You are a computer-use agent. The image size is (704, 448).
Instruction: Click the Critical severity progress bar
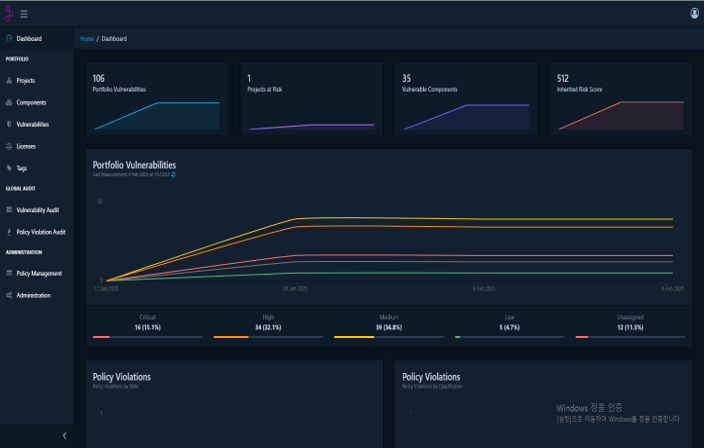(147, 337)
